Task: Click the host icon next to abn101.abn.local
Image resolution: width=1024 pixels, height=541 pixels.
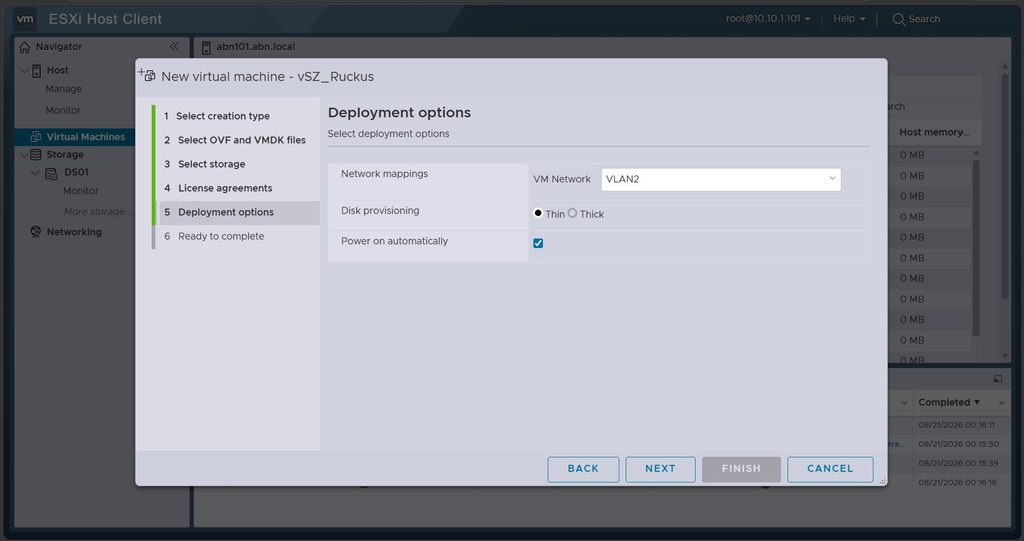Action: pyautogui.click(x=206, y=47)
